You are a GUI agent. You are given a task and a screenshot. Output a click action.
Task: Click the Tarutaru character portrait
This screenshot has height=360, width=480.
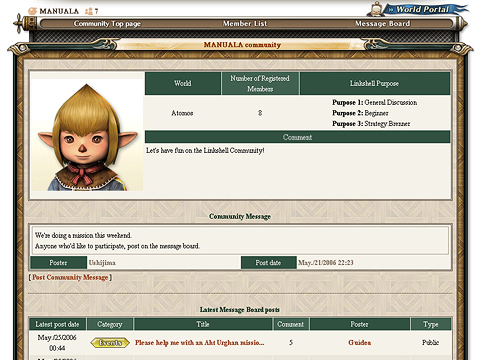click(87, 135)
